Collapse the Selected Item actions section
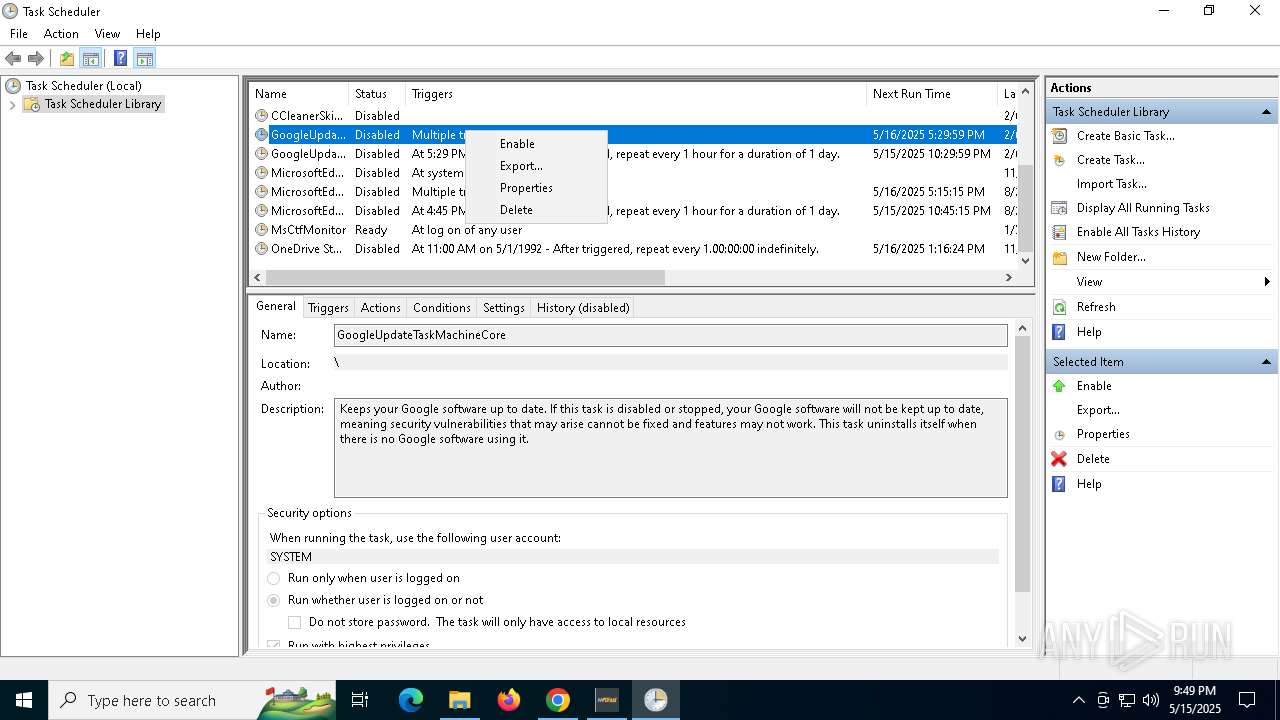Image resolution: width=1280 pixels, height=720 pixels. [1266, 362]
